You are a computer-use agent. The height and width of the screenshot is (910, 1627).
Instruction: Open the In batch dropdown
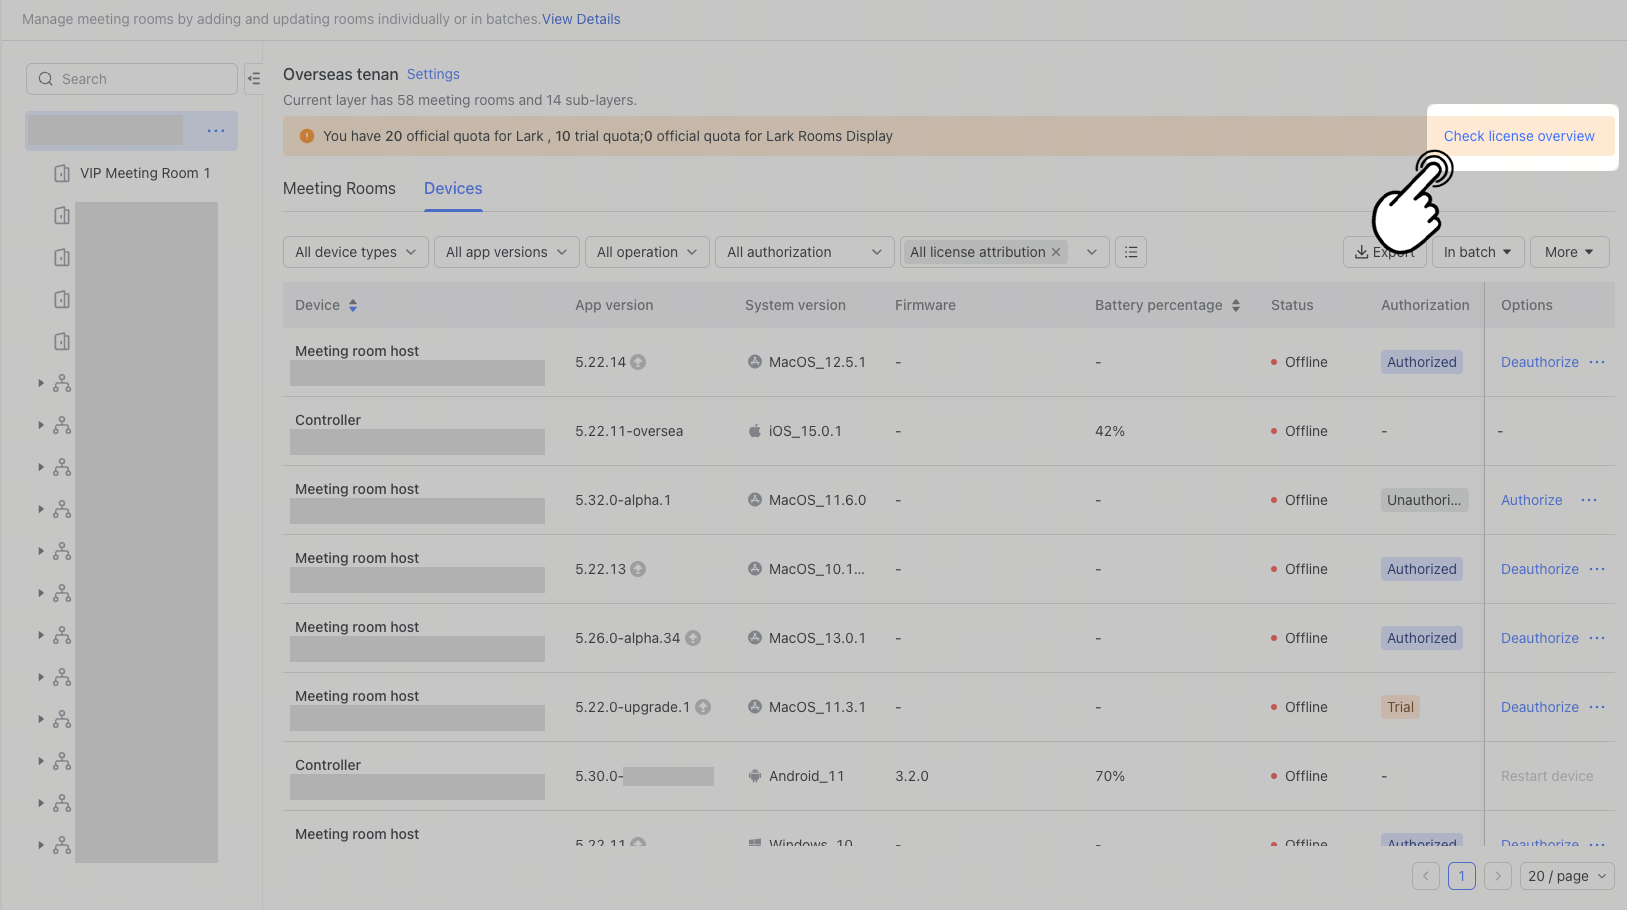click(x=1477, y=251)
